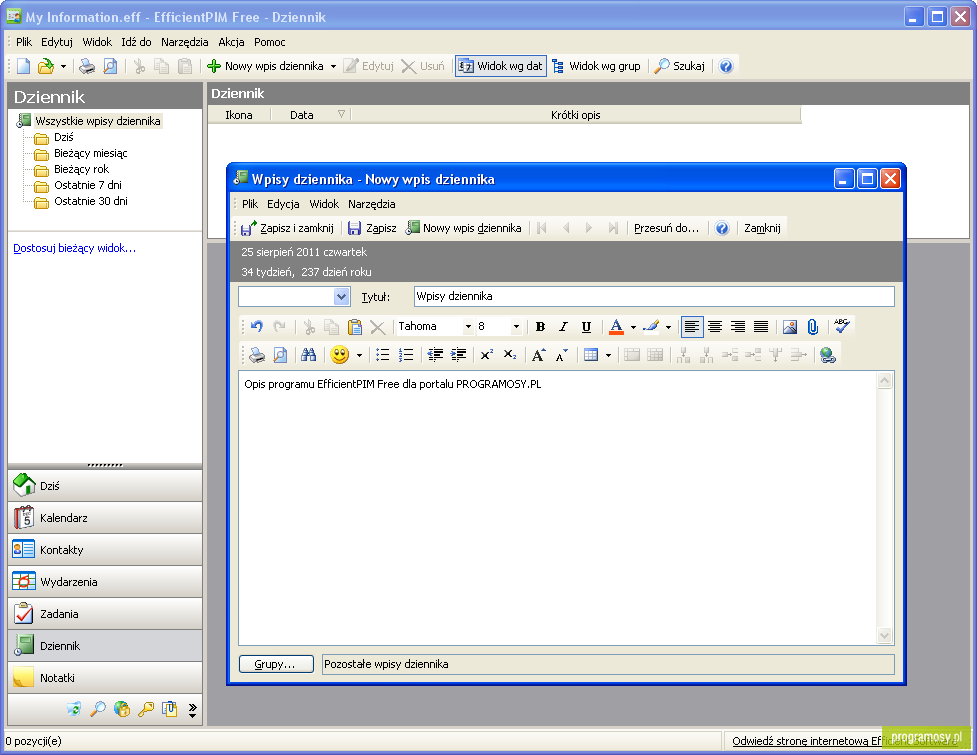Viewport: 977px width, 755px height.
Task: Click the editor print icon in second row
Action: pyautogui.click(x=257, y=355)
